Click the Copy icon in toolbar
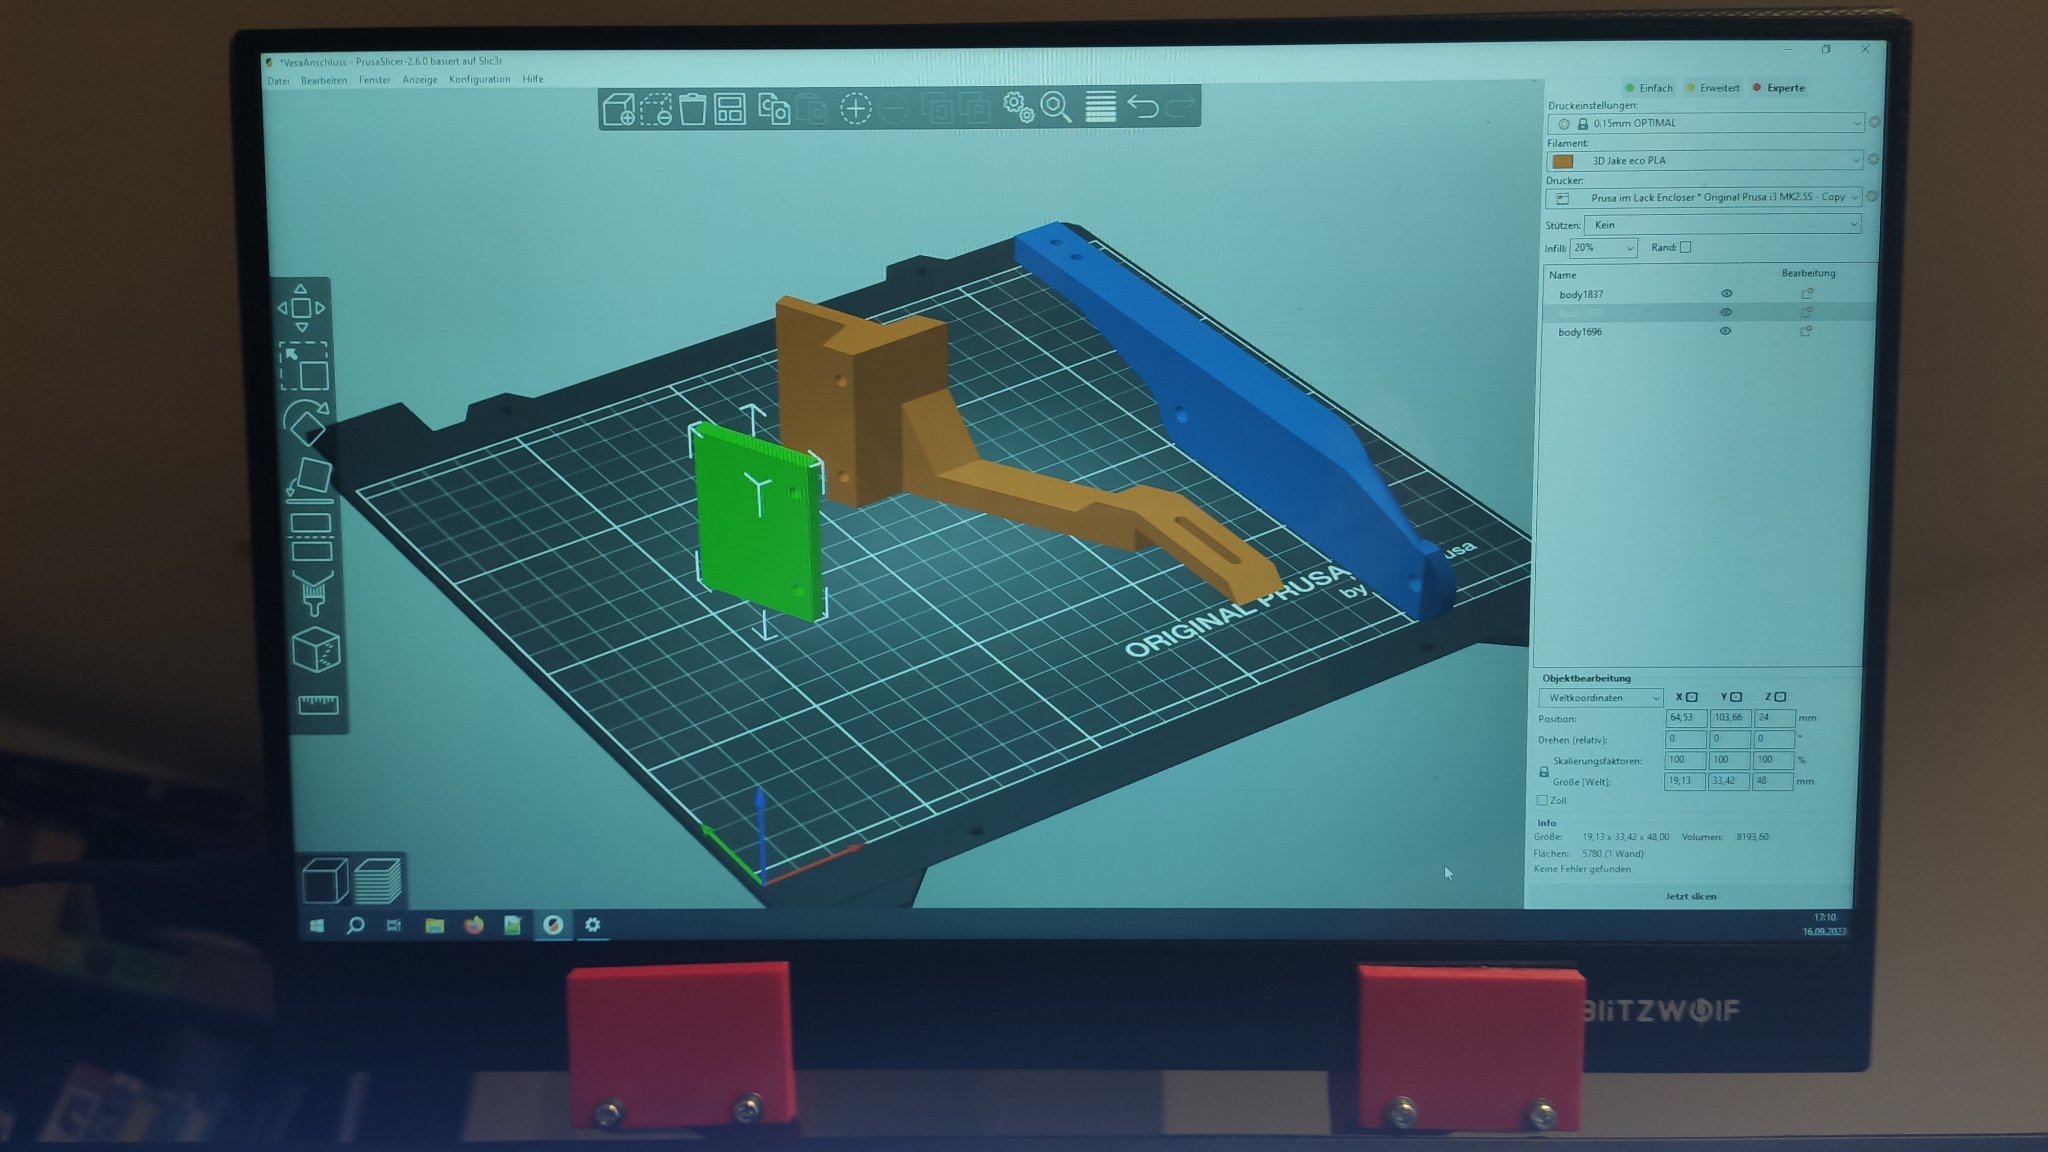This screenshot has height=1152, width=2048. click(773, 108)
